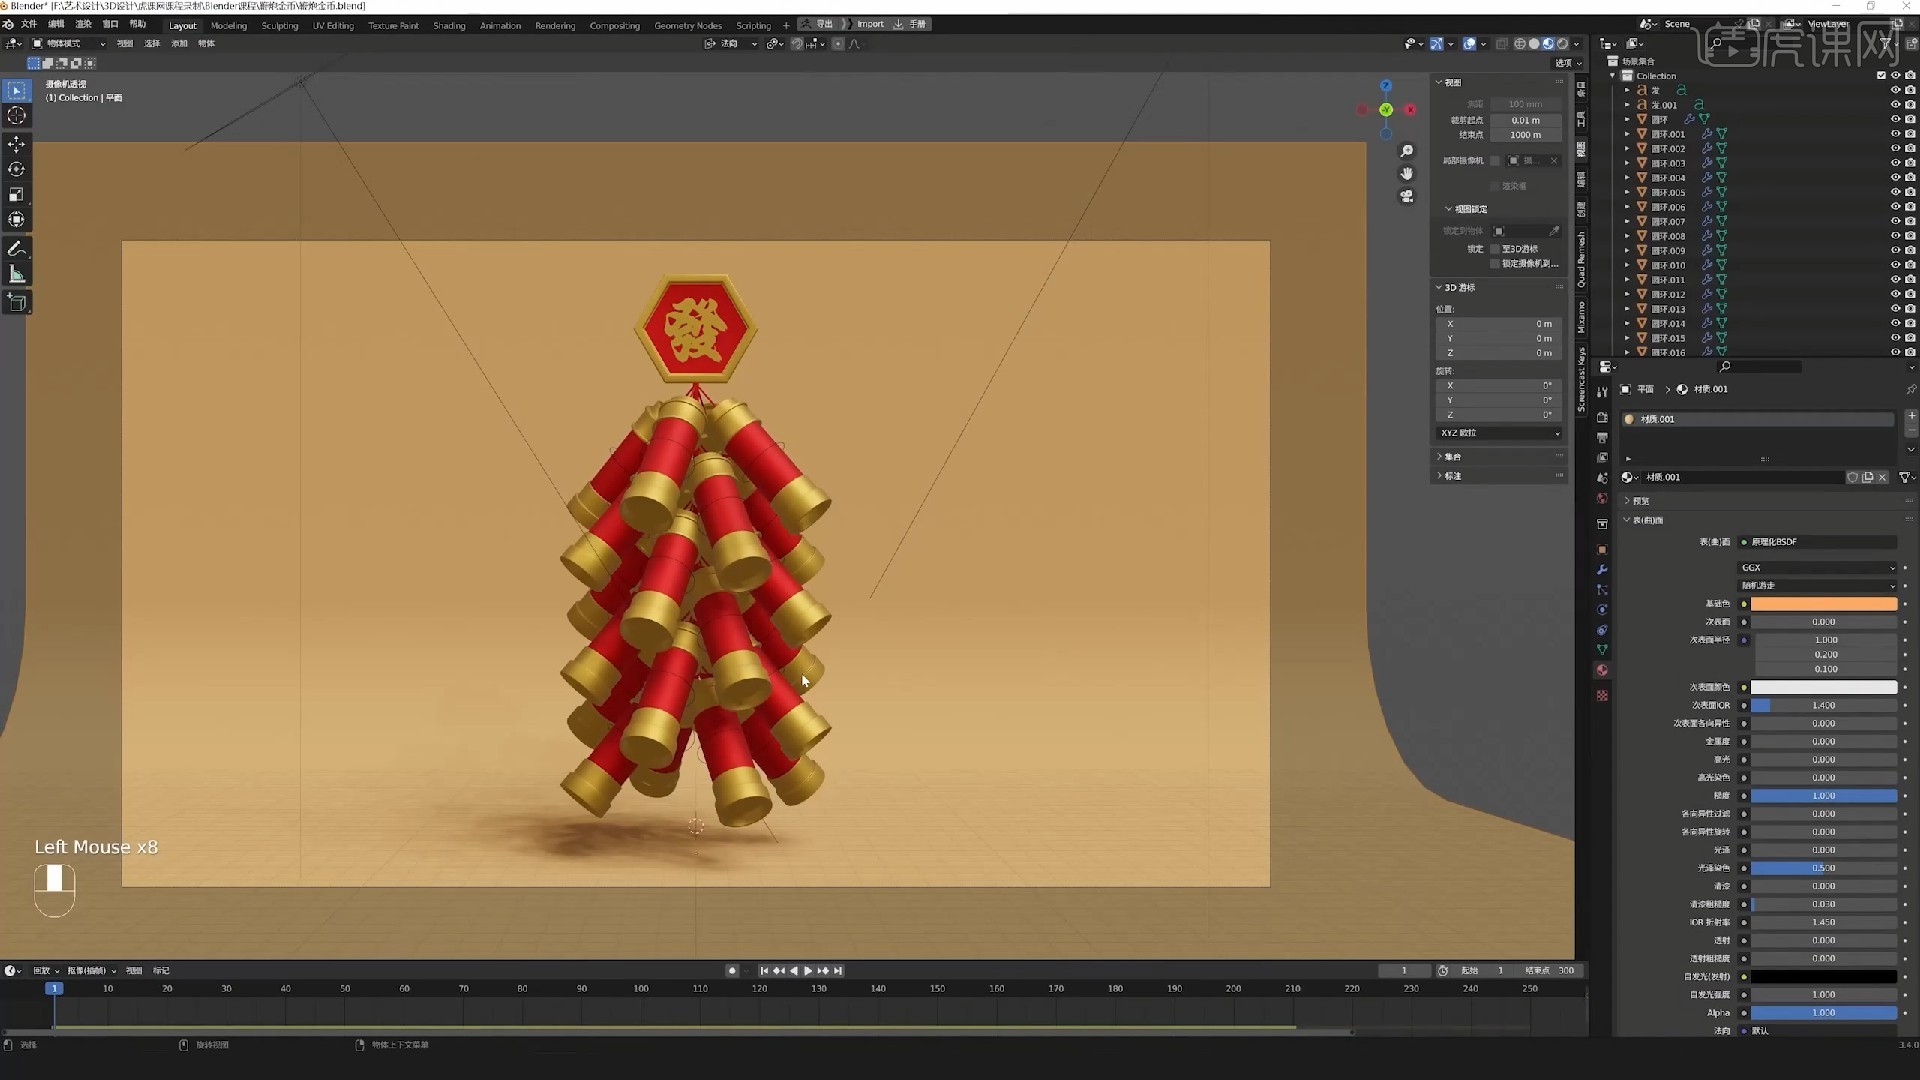Screen dimensions: 1920x1080
Task: Select the Add Cube tool
Action: [x=17, y=302]
